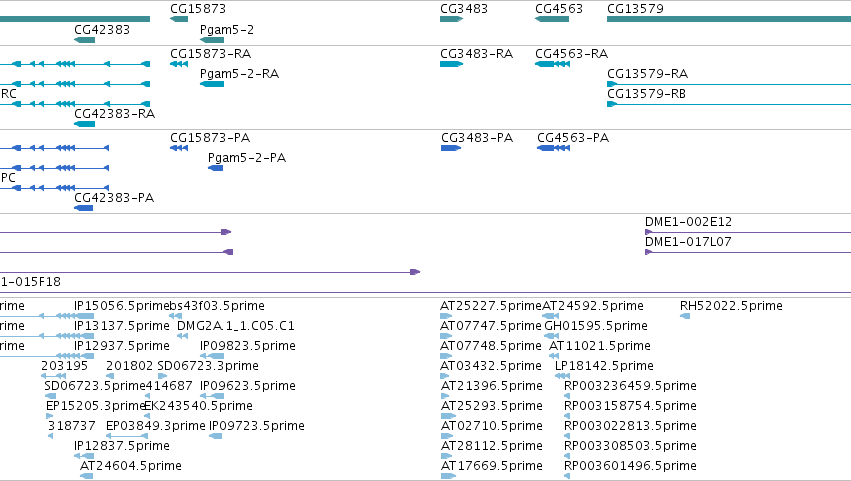This screenshot has height=481, width=851.
Task: Click EST RP003022813.5prime label
Action: [x=631, y=426]
